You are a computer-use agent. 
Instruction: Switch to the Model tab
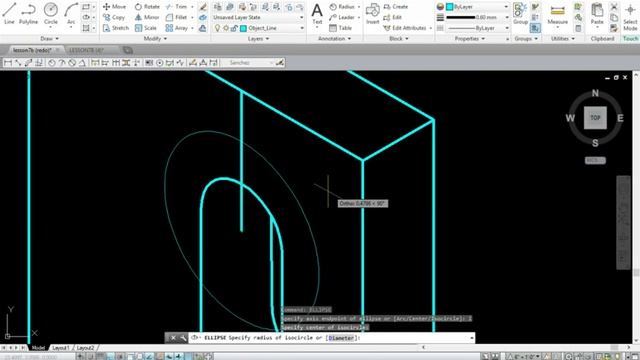click(x=38, y=348)
